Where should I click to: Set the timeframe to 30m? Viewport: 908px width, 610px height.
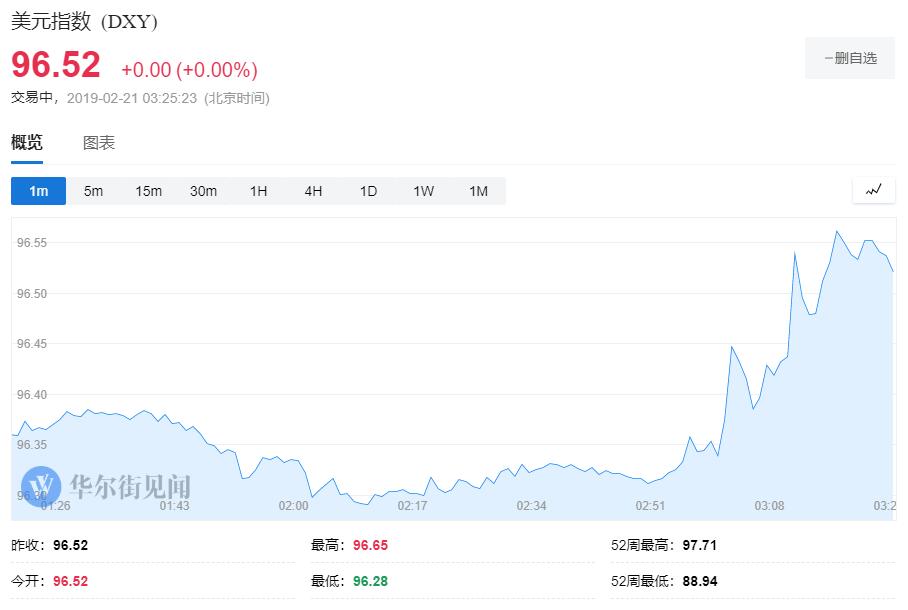point(203,191)
